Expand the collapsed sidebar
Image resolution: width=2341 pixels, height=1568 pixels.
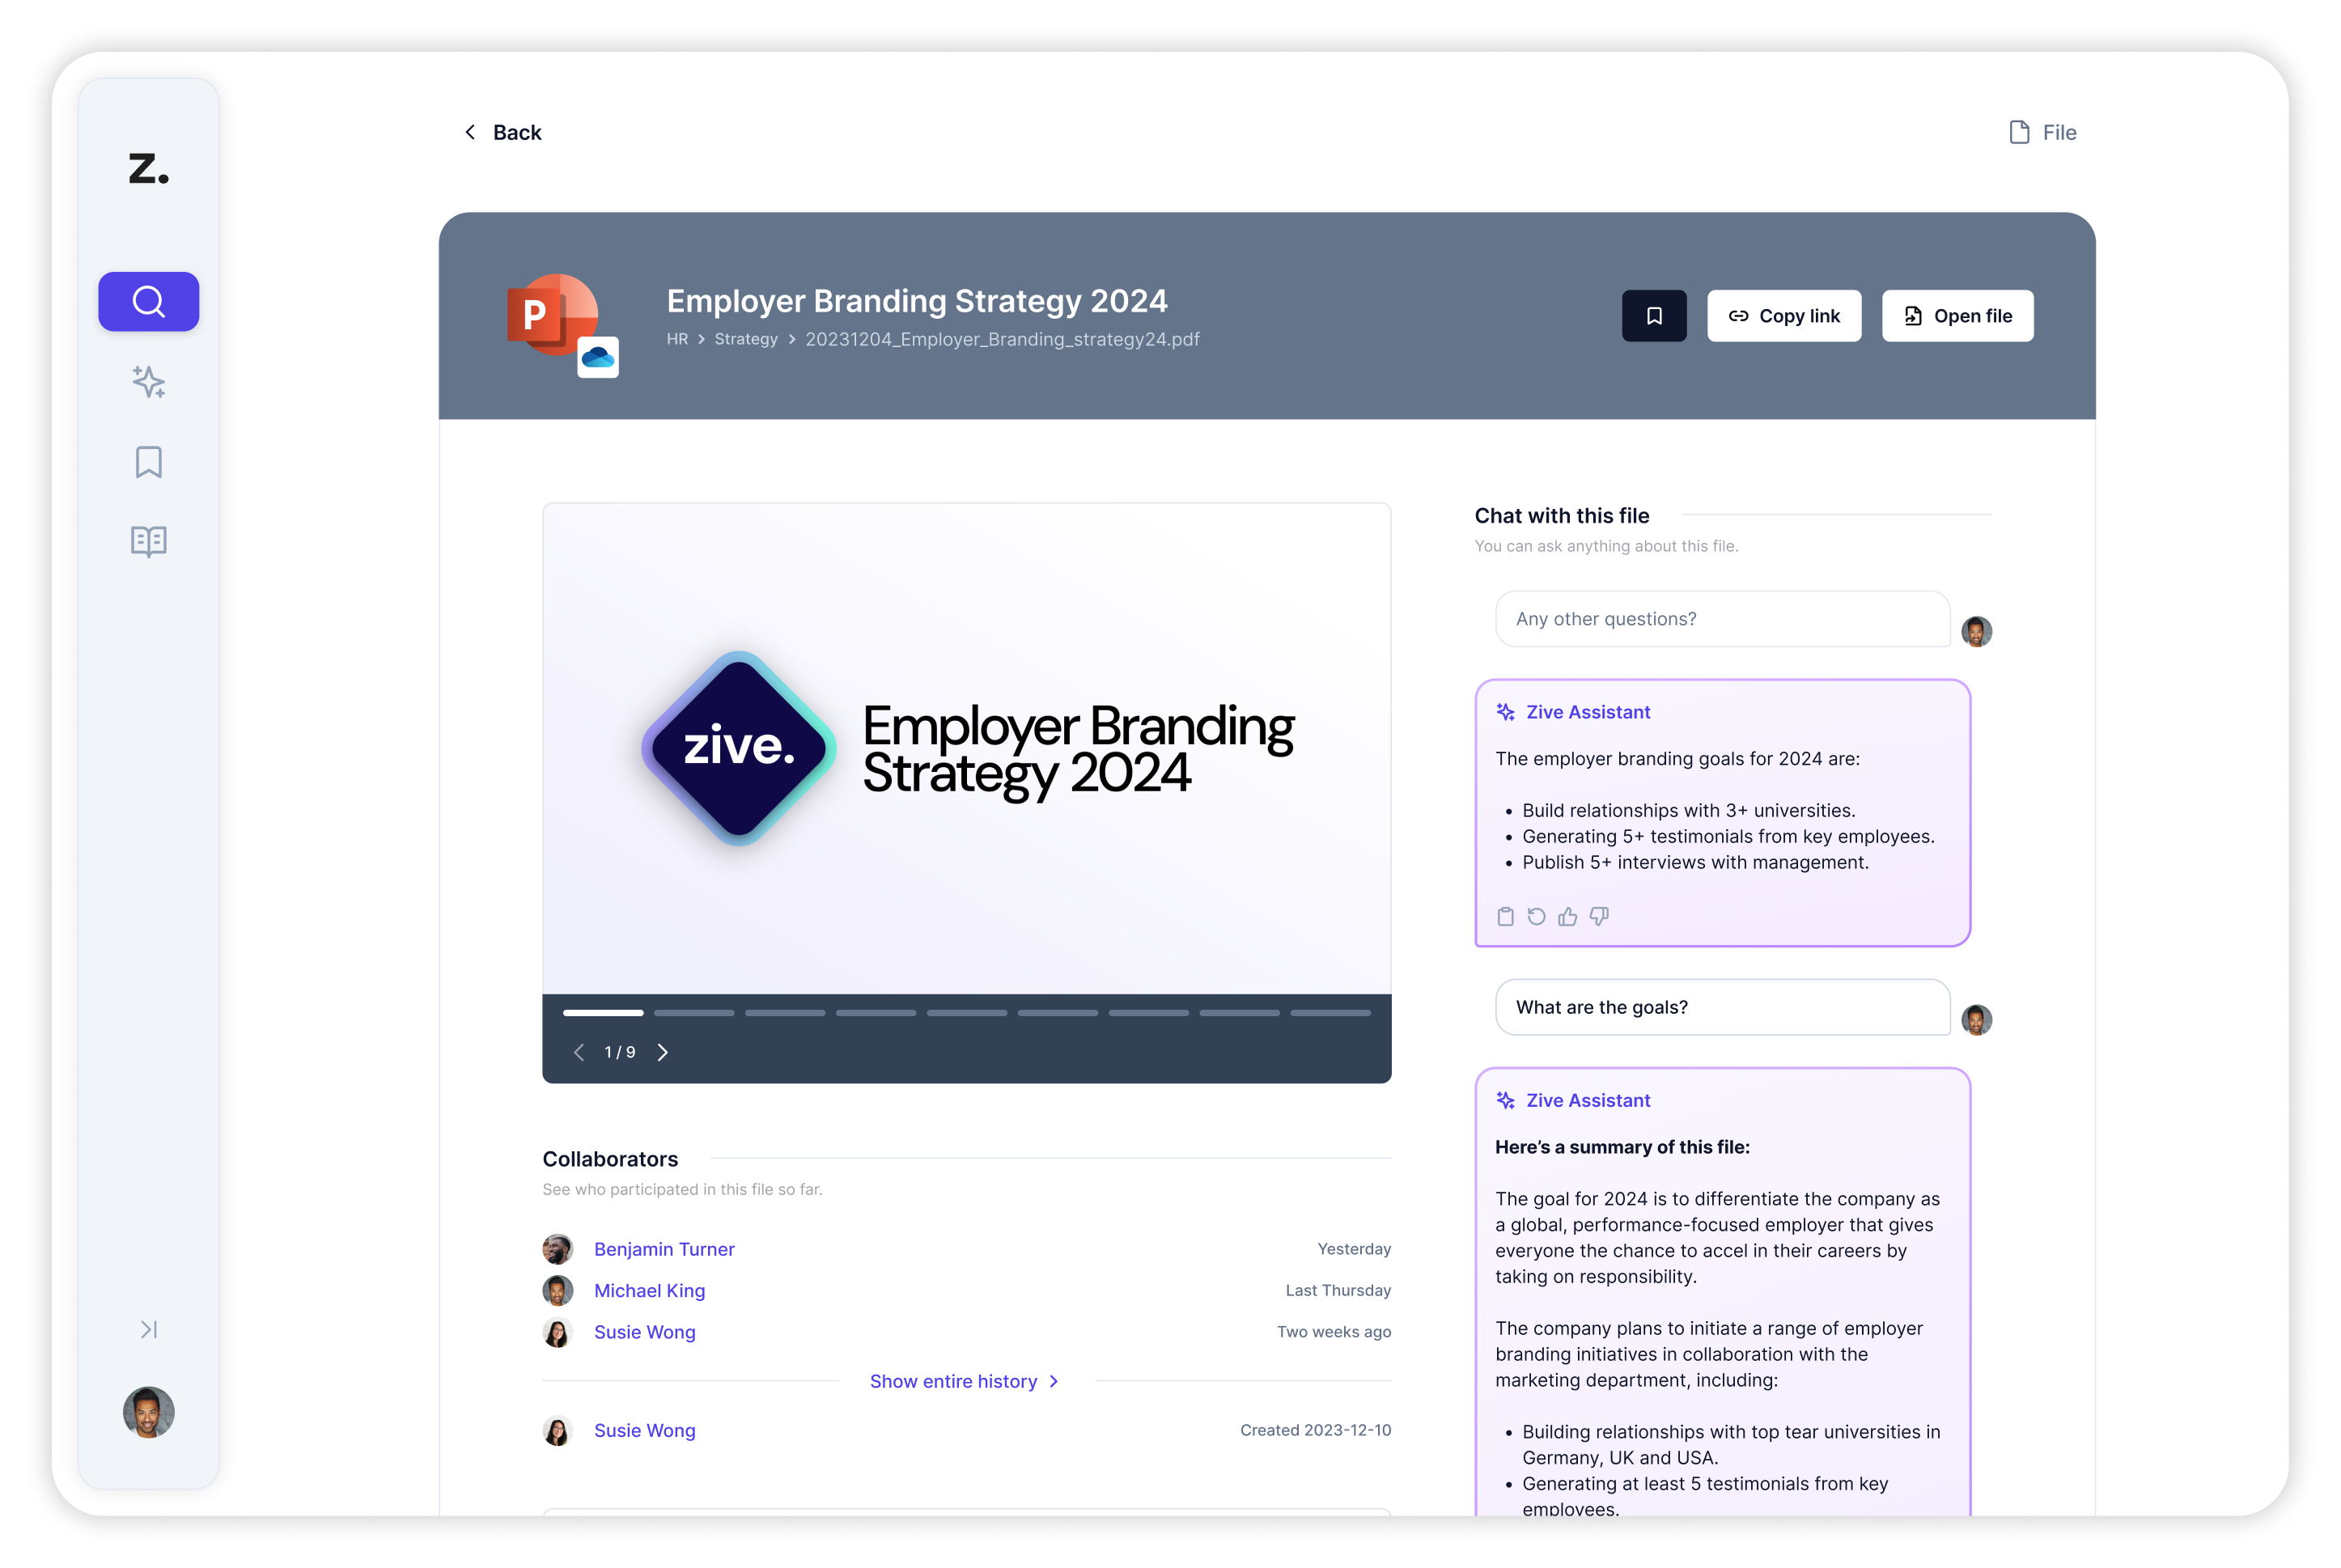click(x=148, y=1329)
